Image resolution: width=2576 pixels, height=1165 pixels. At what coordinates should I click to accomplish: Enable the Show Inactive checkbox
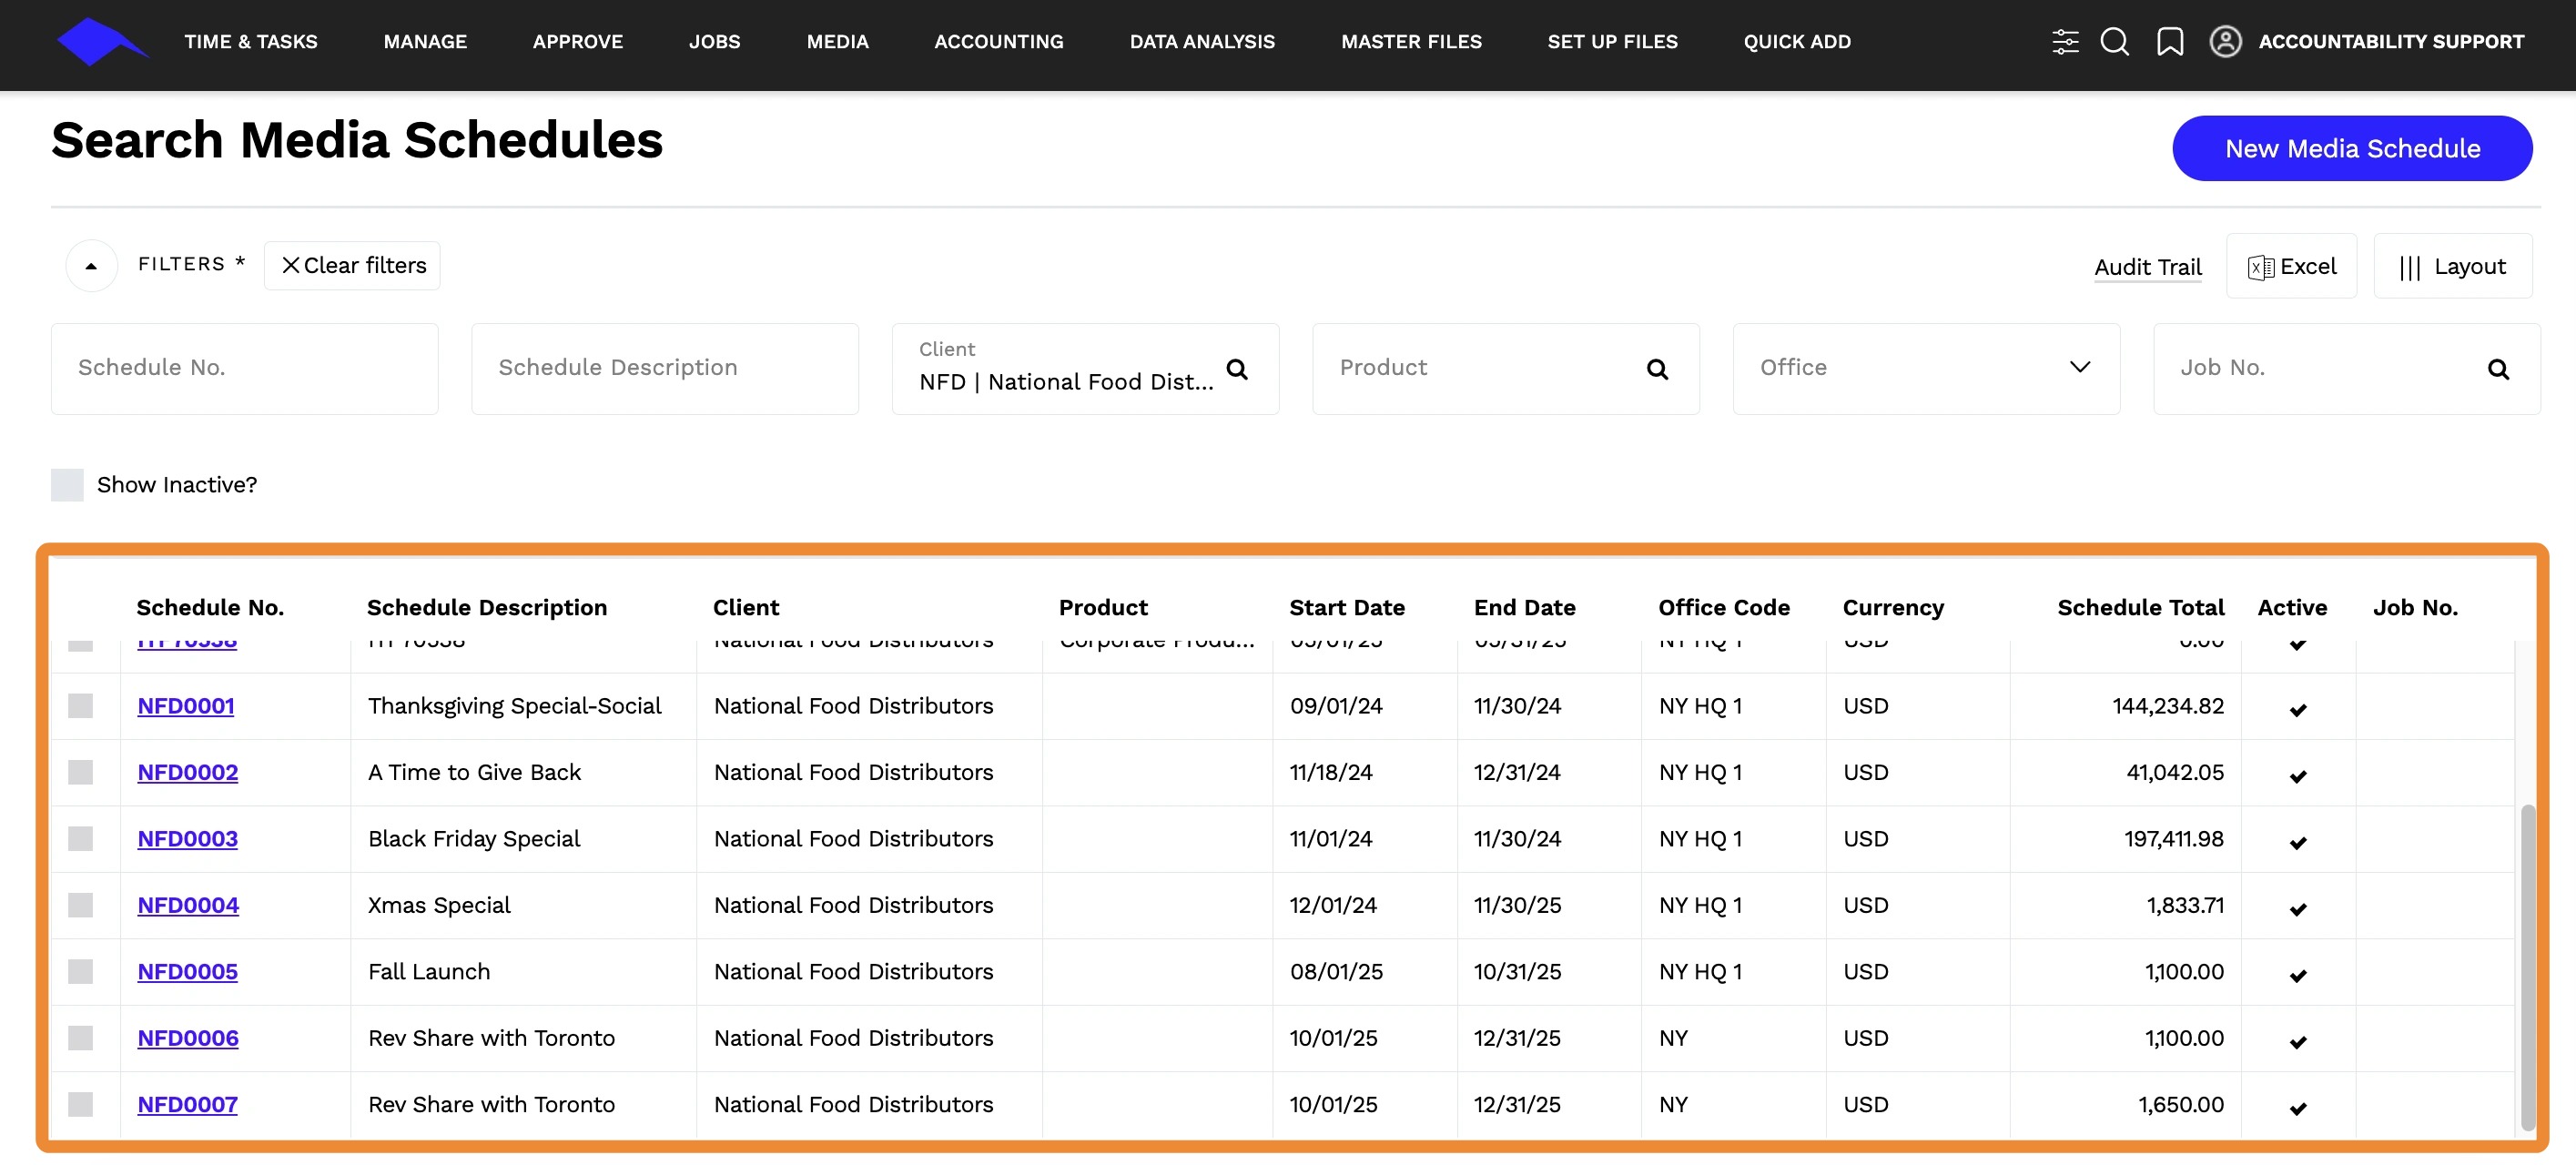[x=67, y=485]
